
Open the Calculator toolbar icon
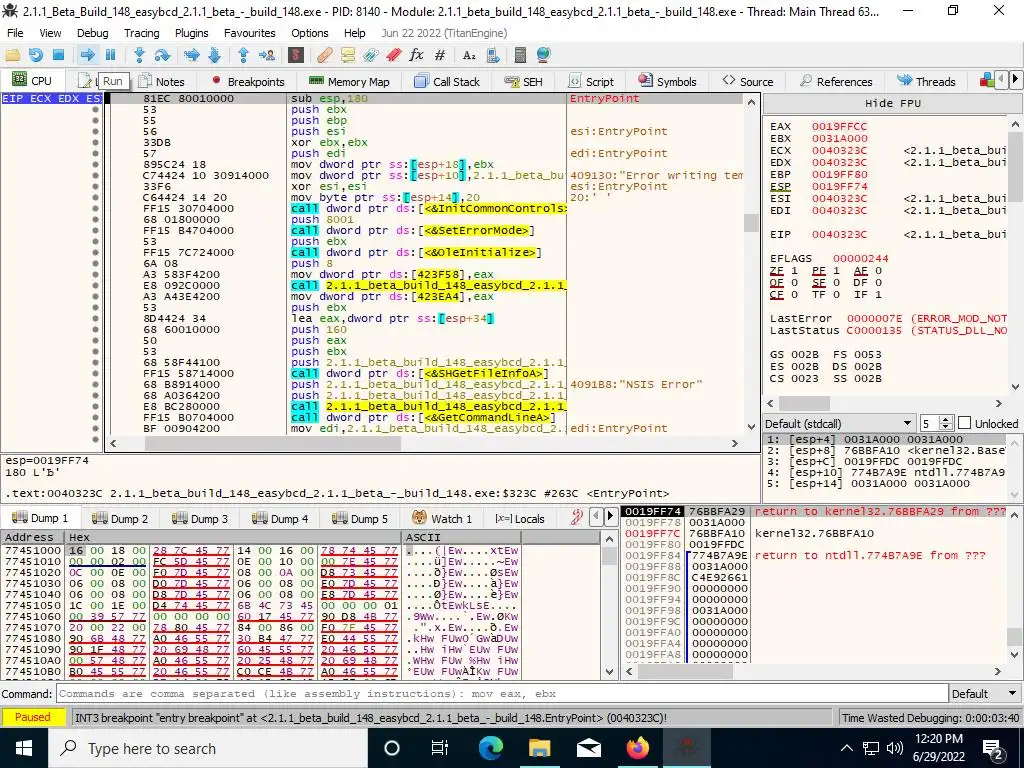tap(520, 56)
